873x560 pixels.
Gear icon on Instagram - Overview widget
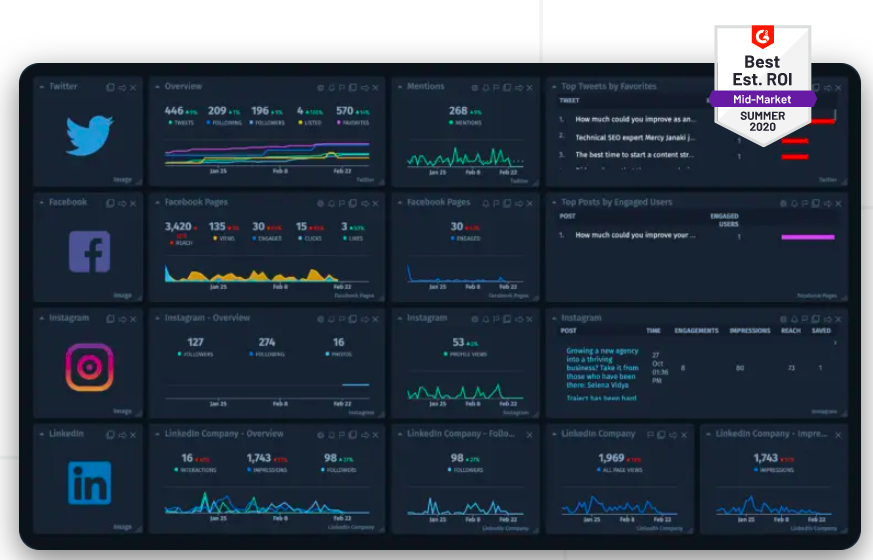pos(320,319)
